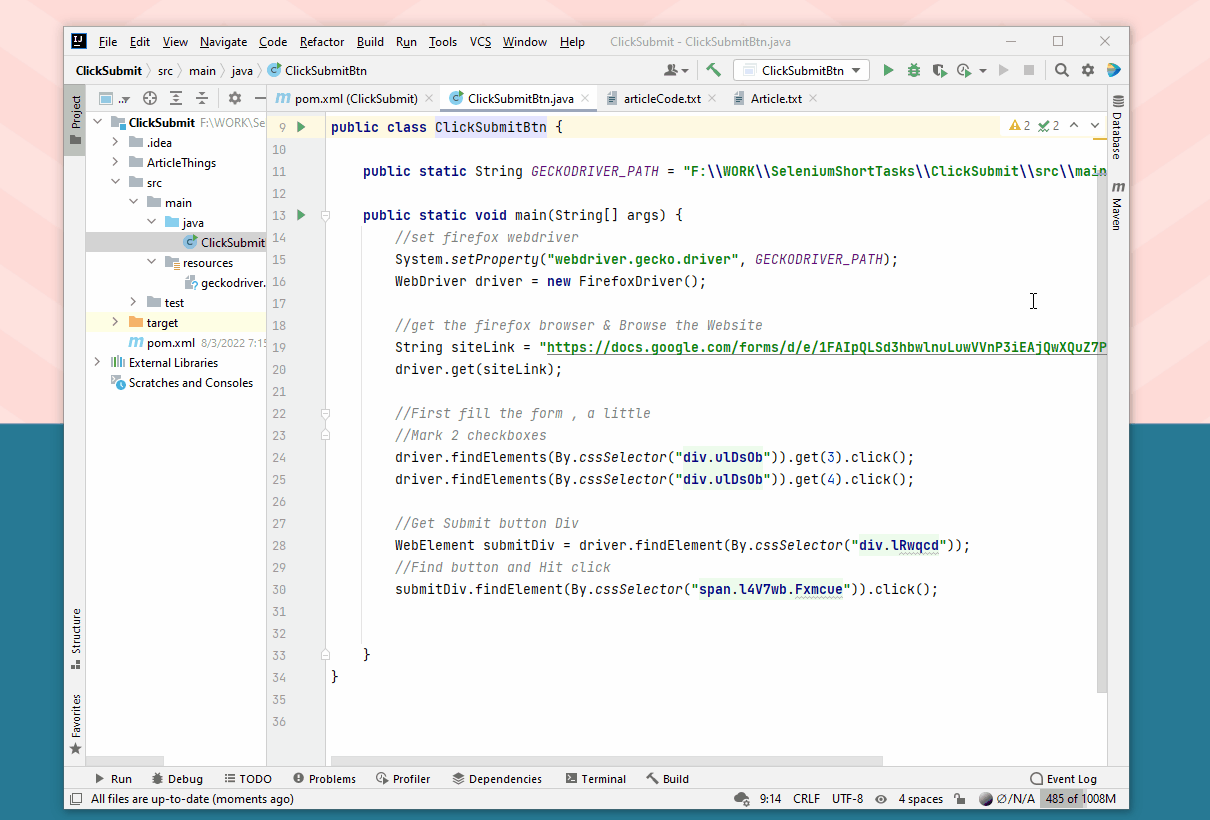
Task: Expand External Libraries node
Action: click(x=98, y=362)
